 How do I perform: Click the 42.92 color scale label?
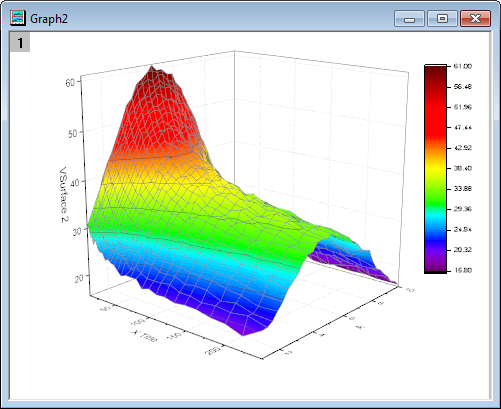point(463,148)
